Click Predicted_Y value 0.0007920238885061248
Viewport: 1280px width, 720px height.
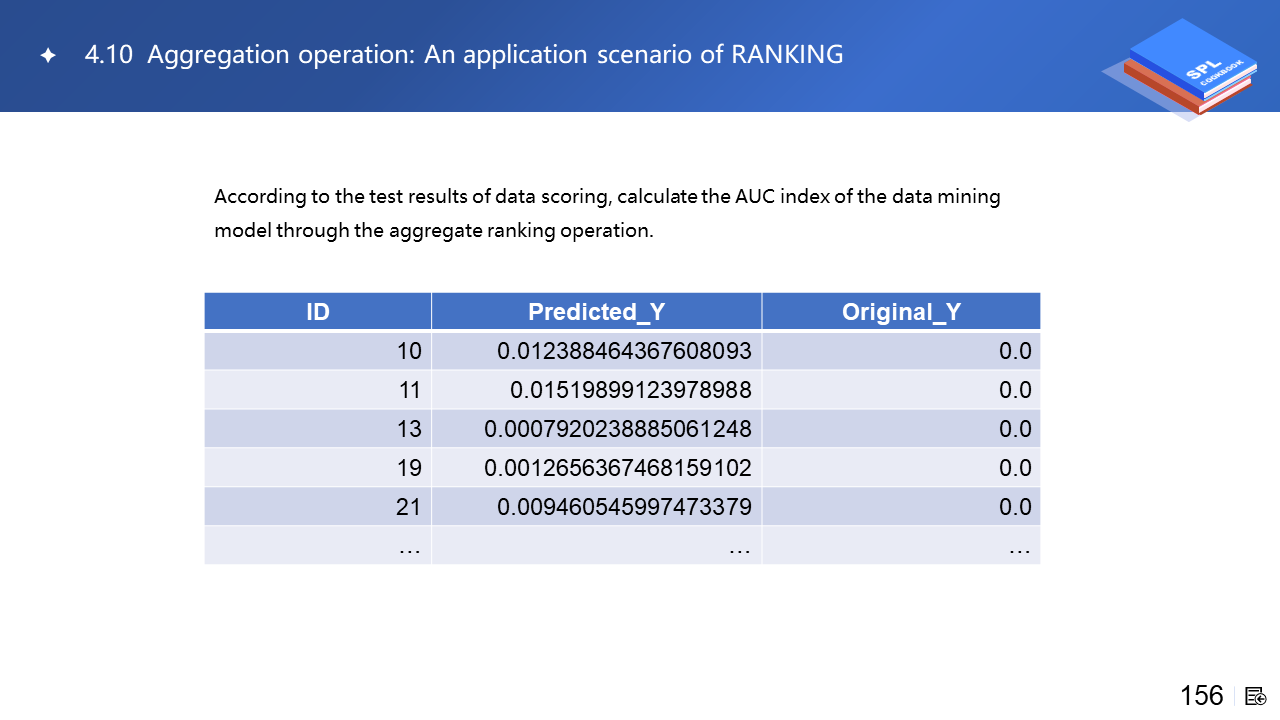[617, 429]
